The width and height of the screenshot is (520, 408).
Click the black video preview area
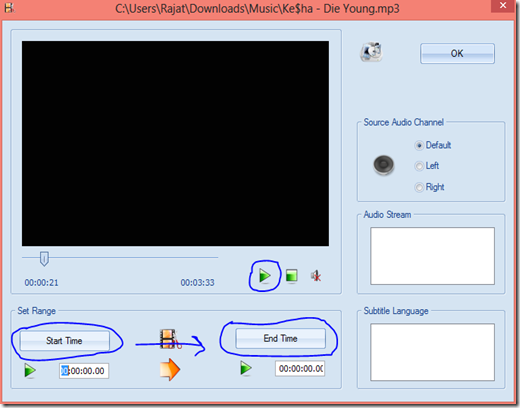(175, 144)
